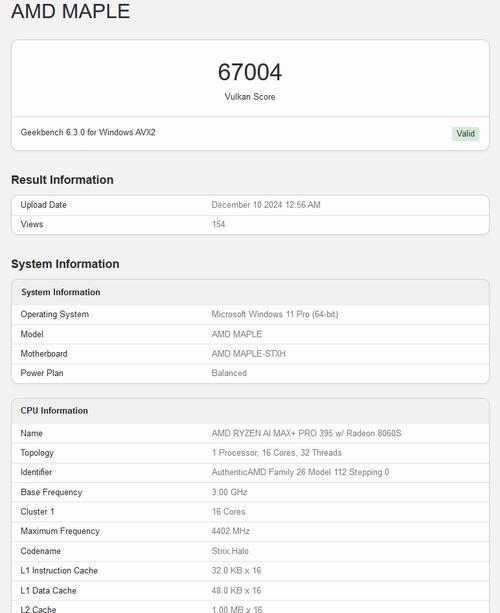Screen dimensions: 500x613
Task: Click the Codename label
Action: [41, 551]
